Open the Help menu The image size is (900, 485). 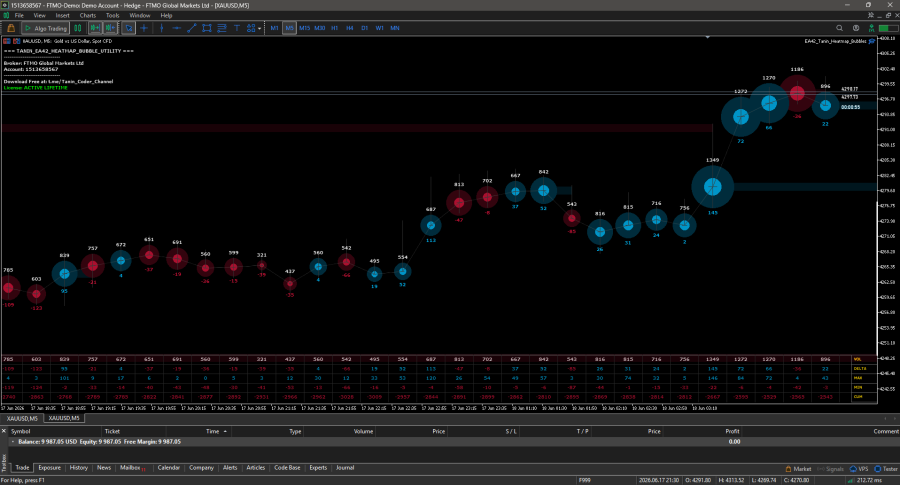pos(166,15)
